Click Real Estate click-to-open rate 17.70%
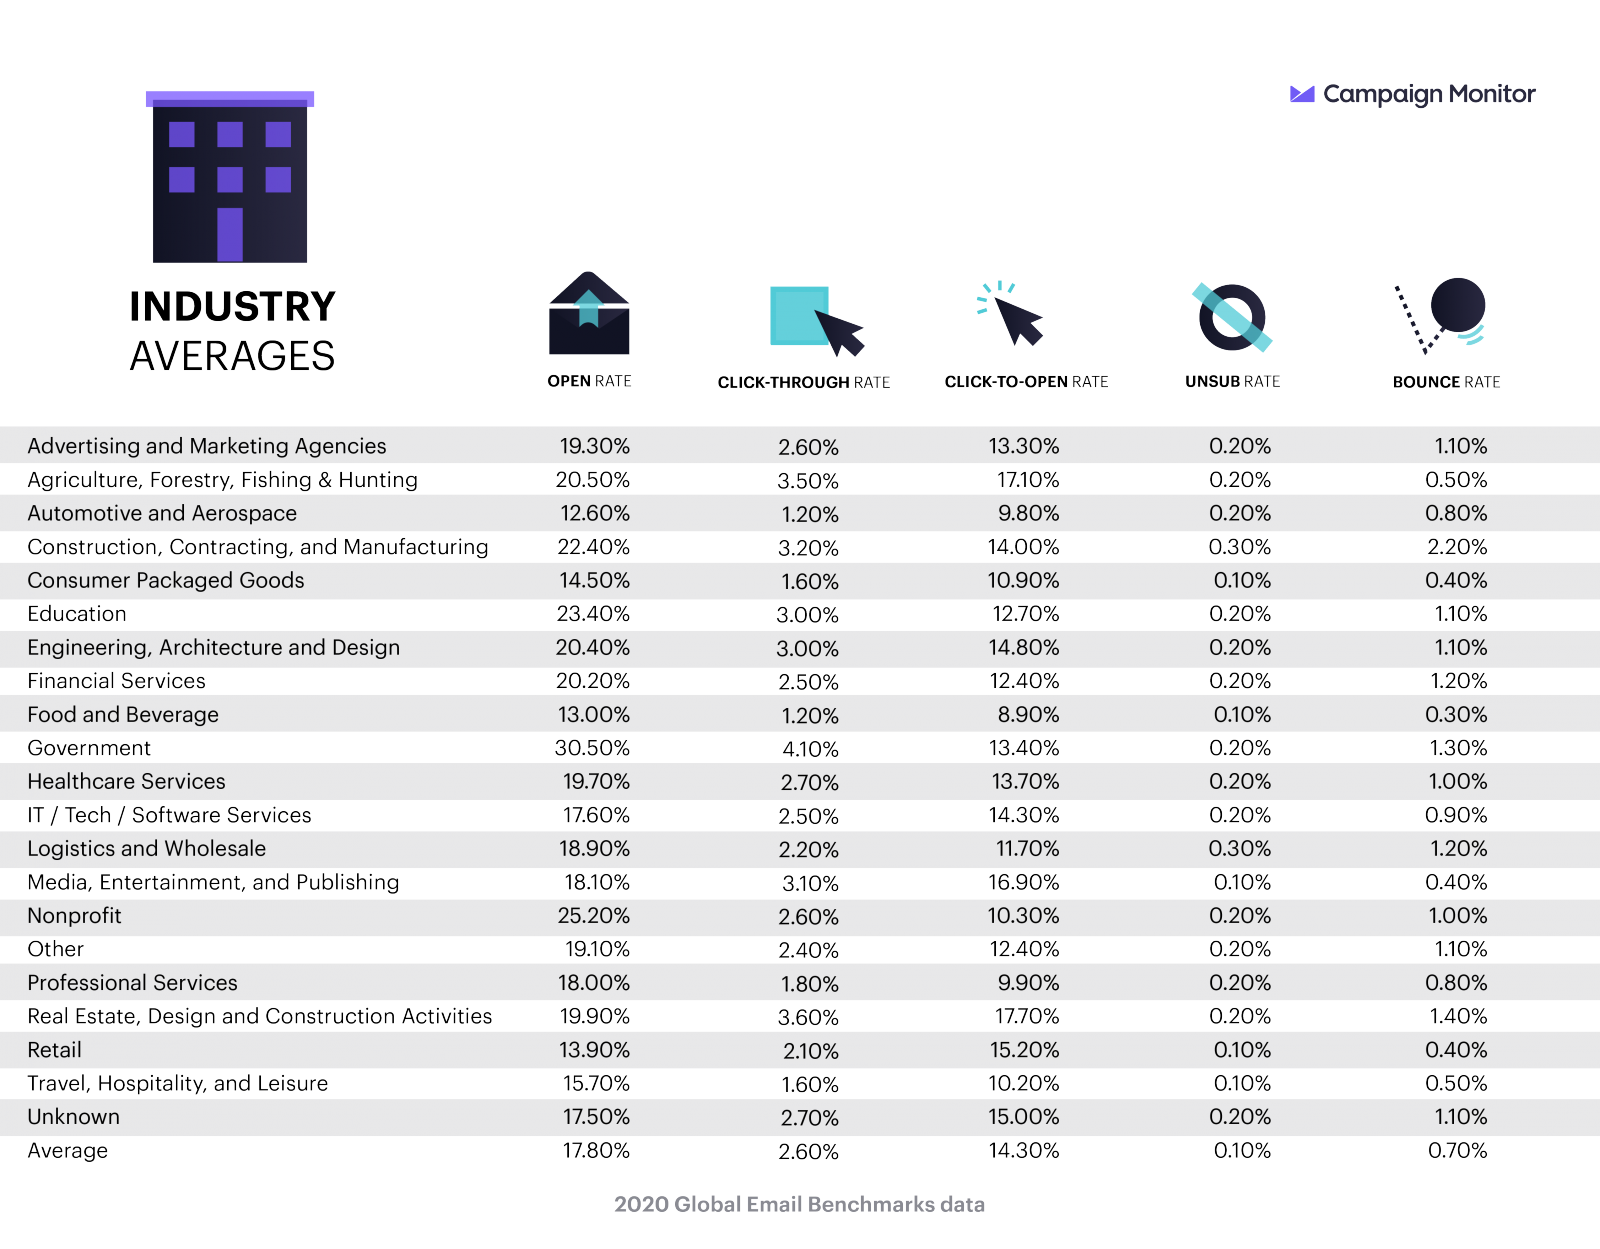The width and height of the screenshot is (1600, 1249). coord(1027,1016)
